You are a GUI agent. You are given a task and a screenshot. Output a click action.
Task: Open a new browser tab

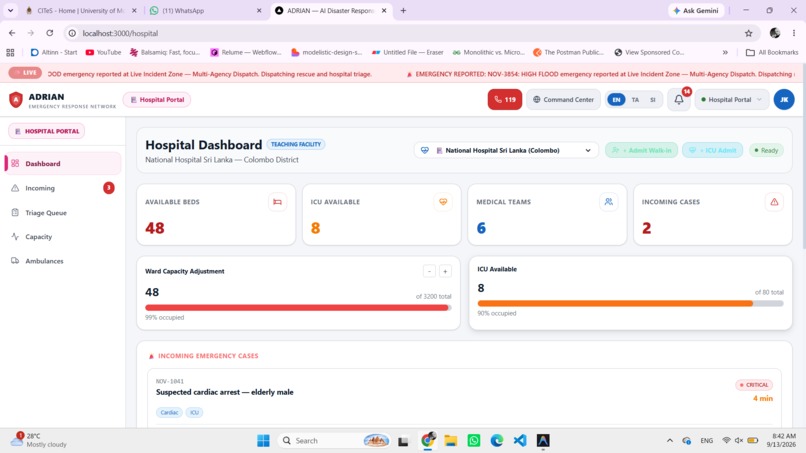point(404,11)
